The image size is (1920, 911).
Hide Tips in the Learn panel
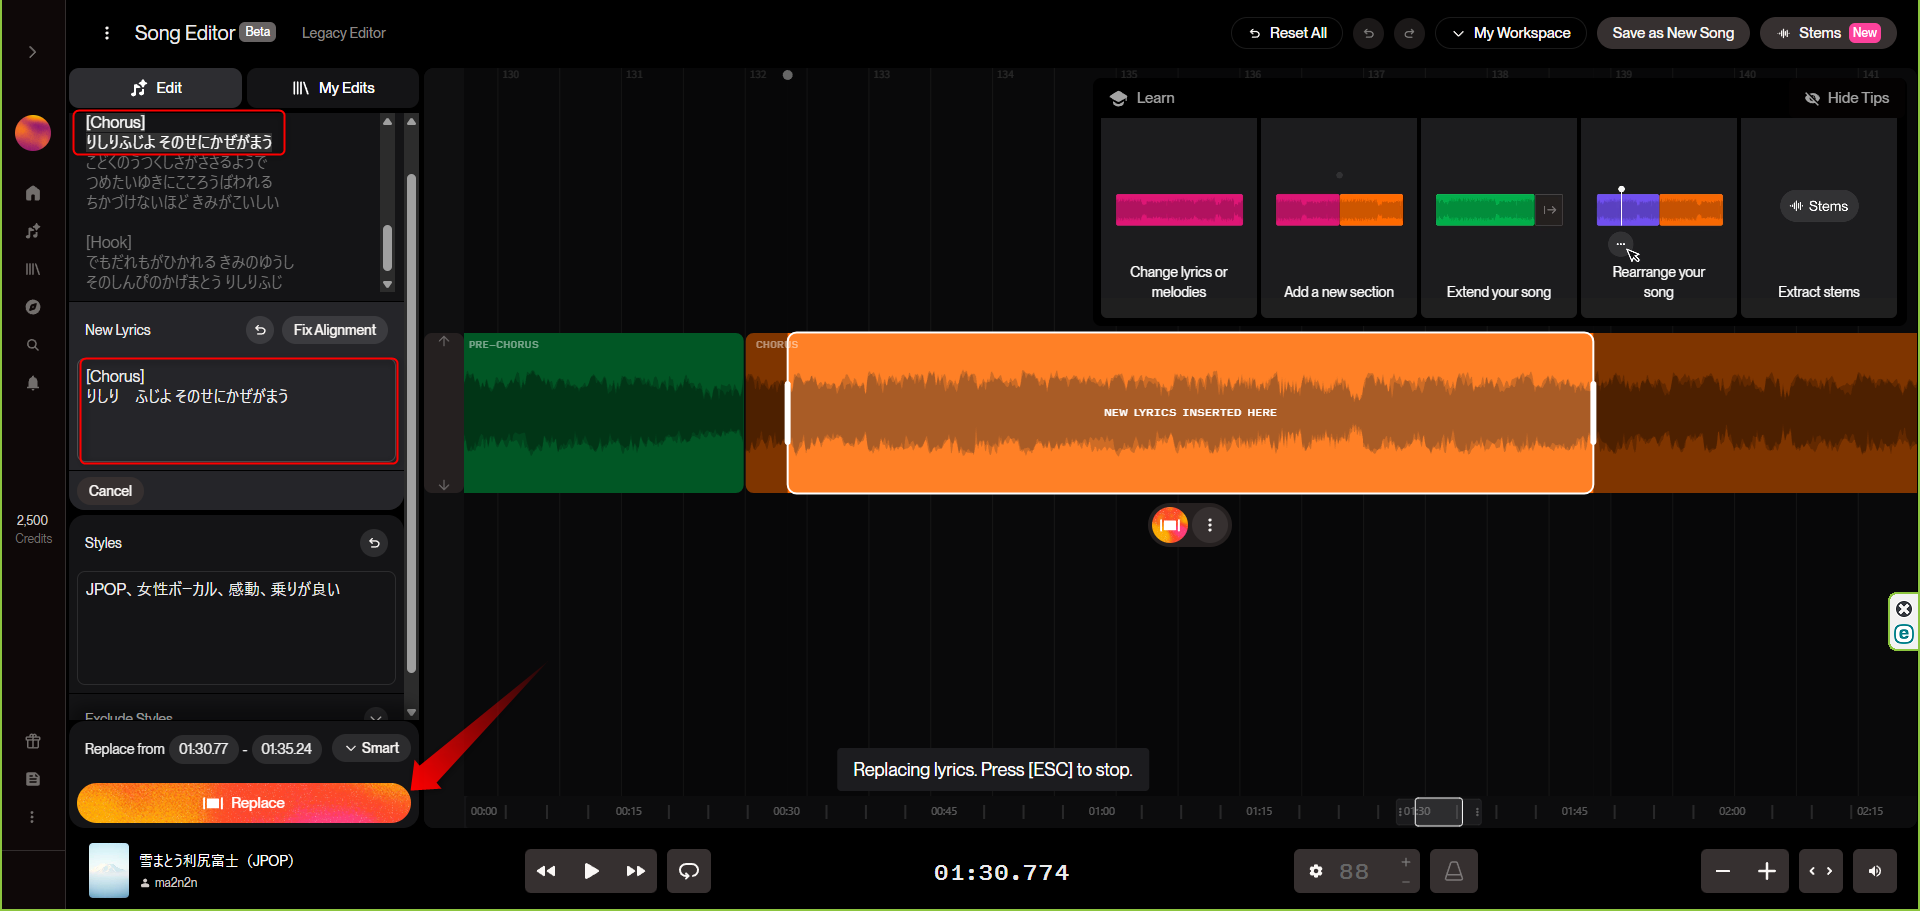(1846, 98)
